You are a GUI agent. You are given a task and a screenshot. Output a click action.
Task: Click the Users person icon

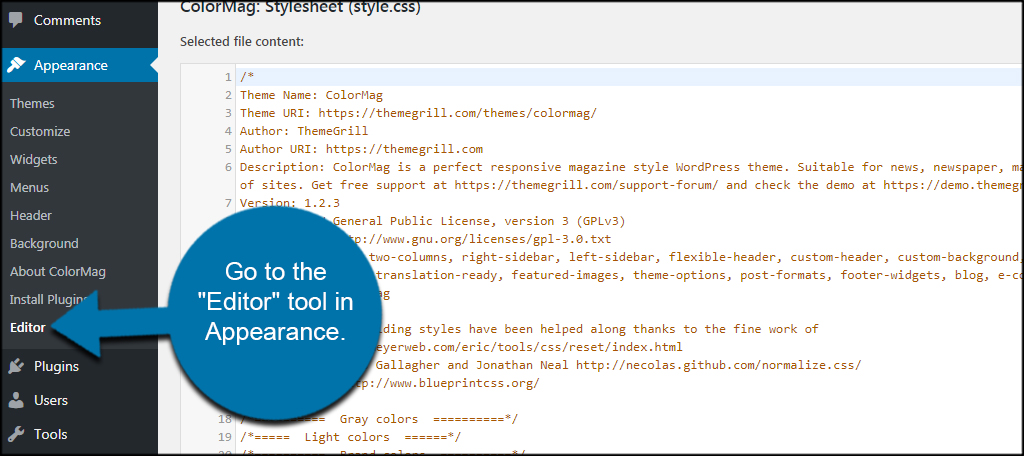coord(16,400)
